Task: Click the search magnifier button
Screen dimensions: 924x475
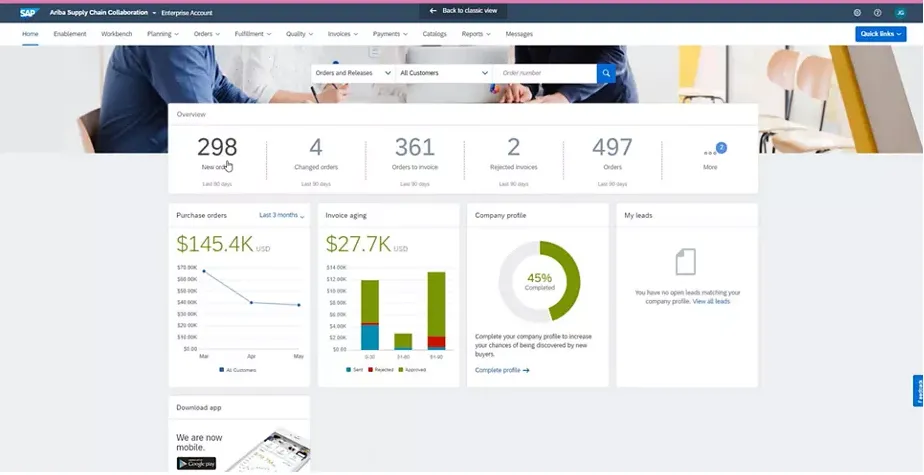Action: (x=606, y=73)
